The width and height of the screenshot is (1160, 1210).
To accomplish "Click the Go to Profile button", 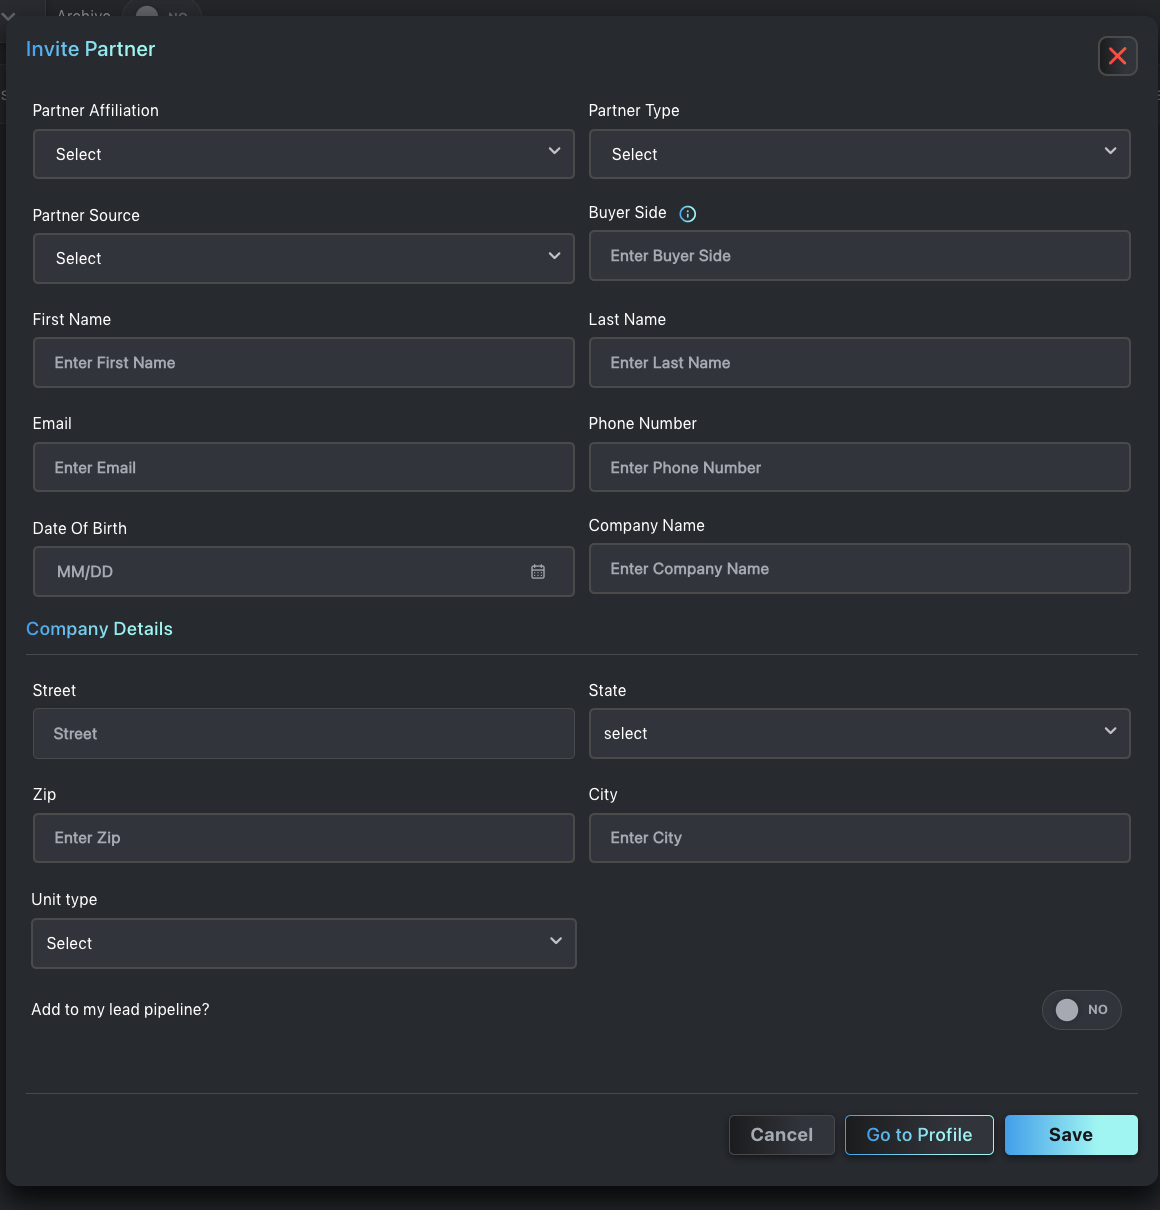I will (919, 1135).
